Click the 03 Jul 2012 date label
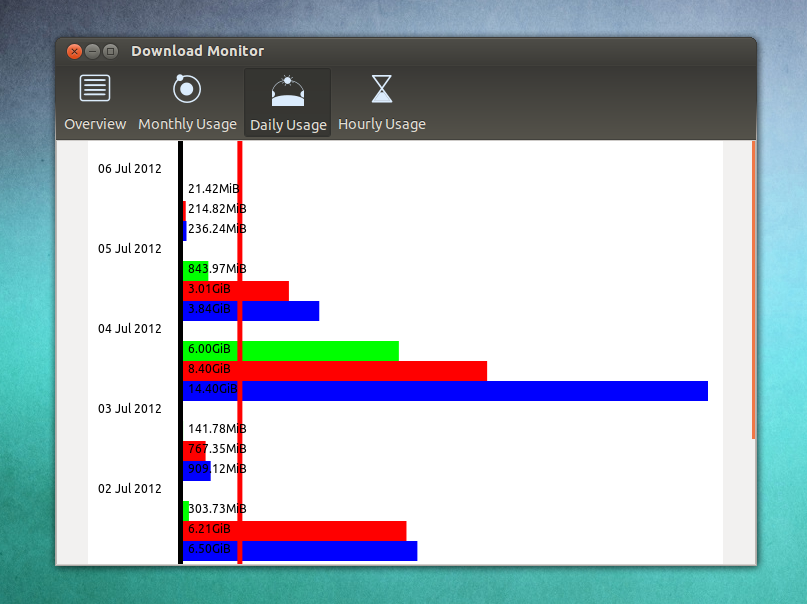This screenshot has height=604, width=807. (x=130, y=408)
